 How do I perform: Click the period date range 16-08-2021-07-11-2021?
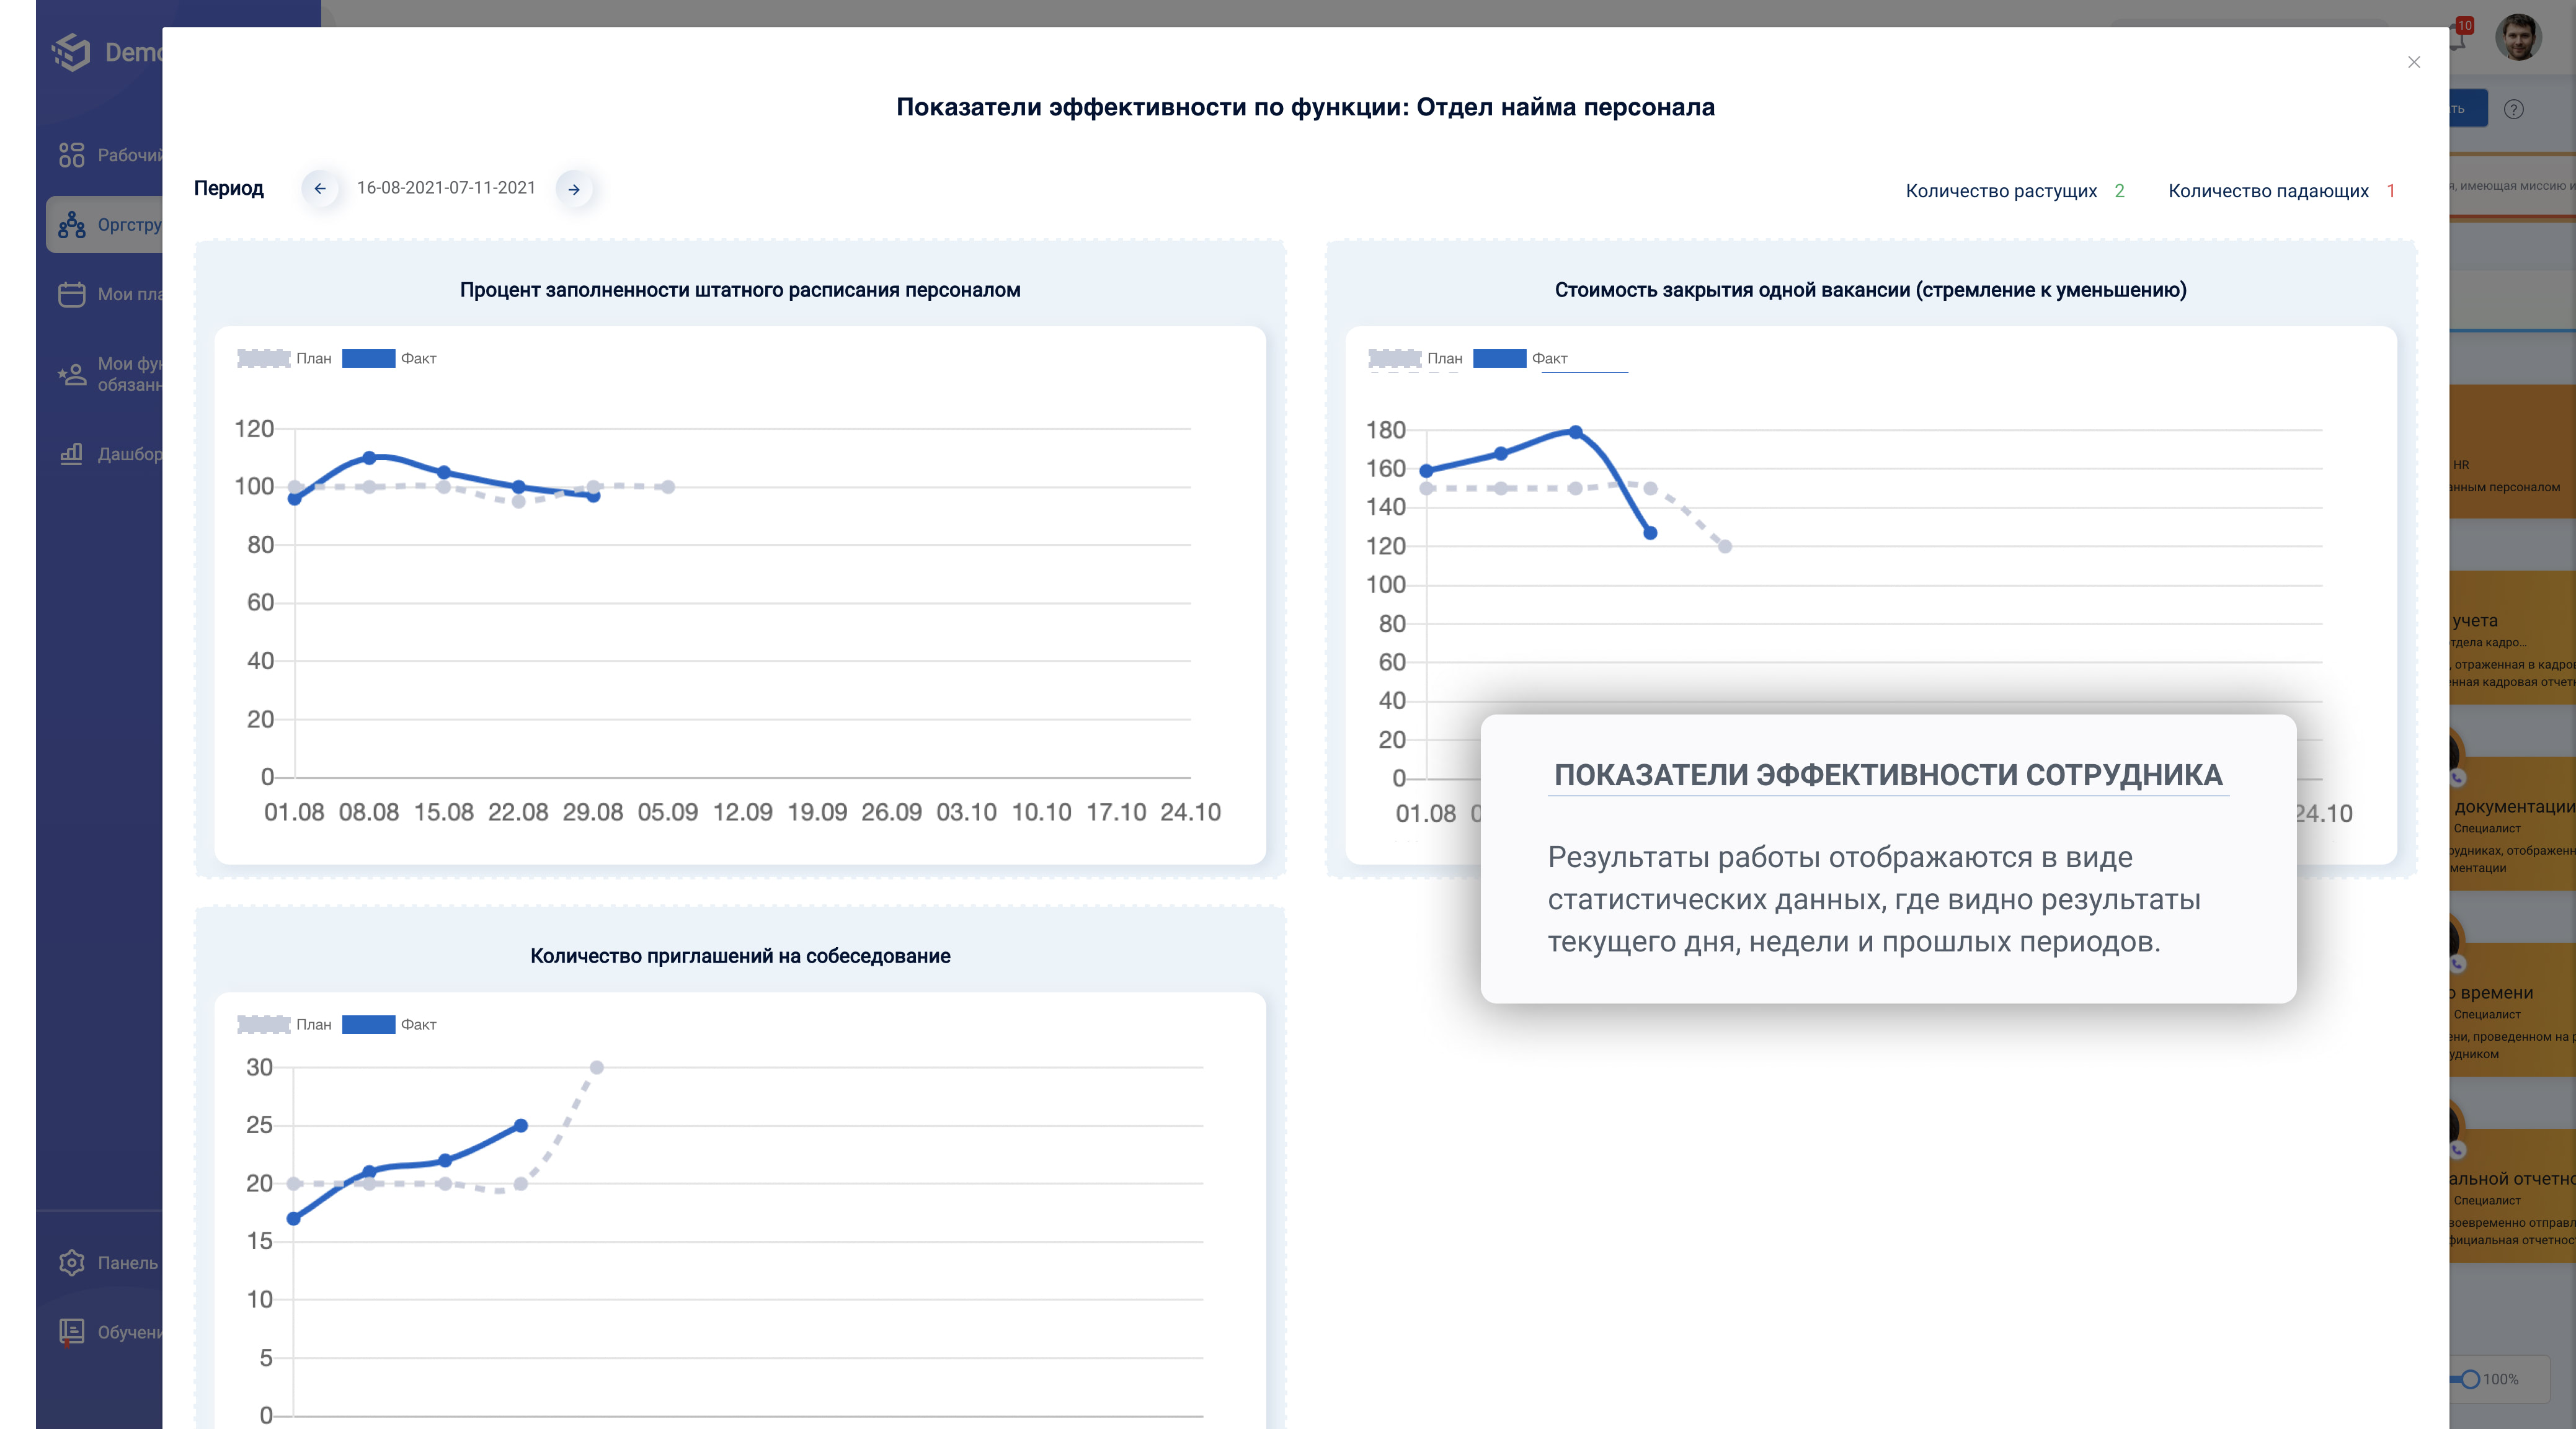[x=446, y=188]
